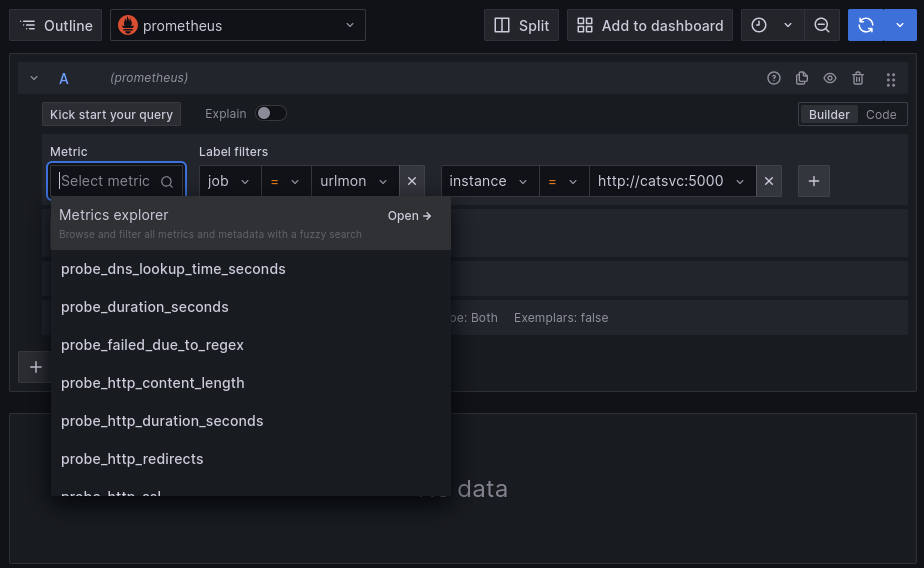The height and width of the screenshot is (568, 924).
Task: Zoom out the time range
Action: point(821,25)
